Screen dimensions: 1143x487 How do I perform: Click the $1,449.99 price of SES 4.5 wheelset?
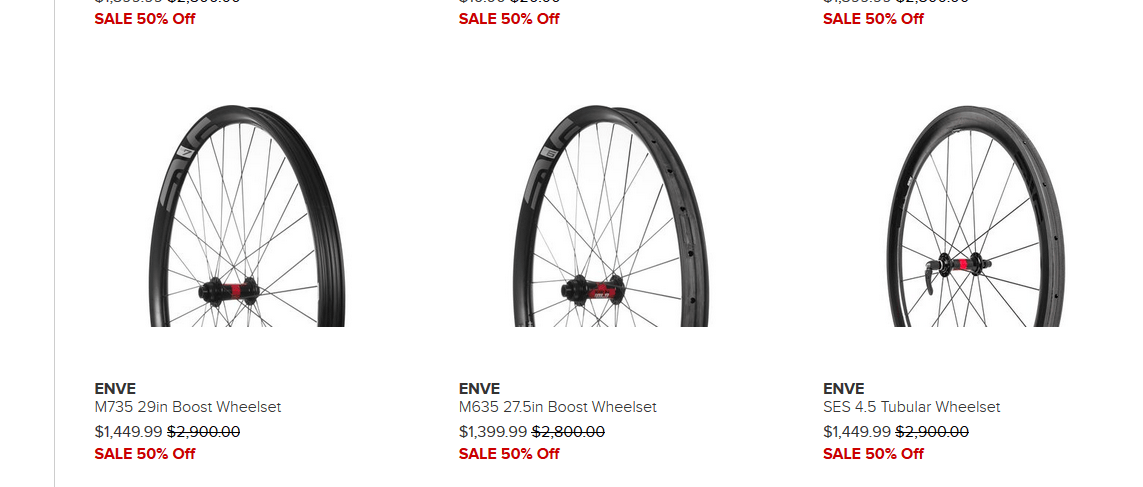(856, 432)
